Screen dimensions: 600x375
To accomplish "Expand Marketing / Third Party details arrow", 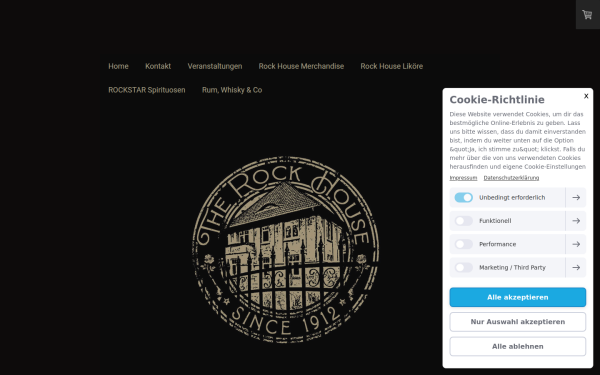I will tap(576, 267).
